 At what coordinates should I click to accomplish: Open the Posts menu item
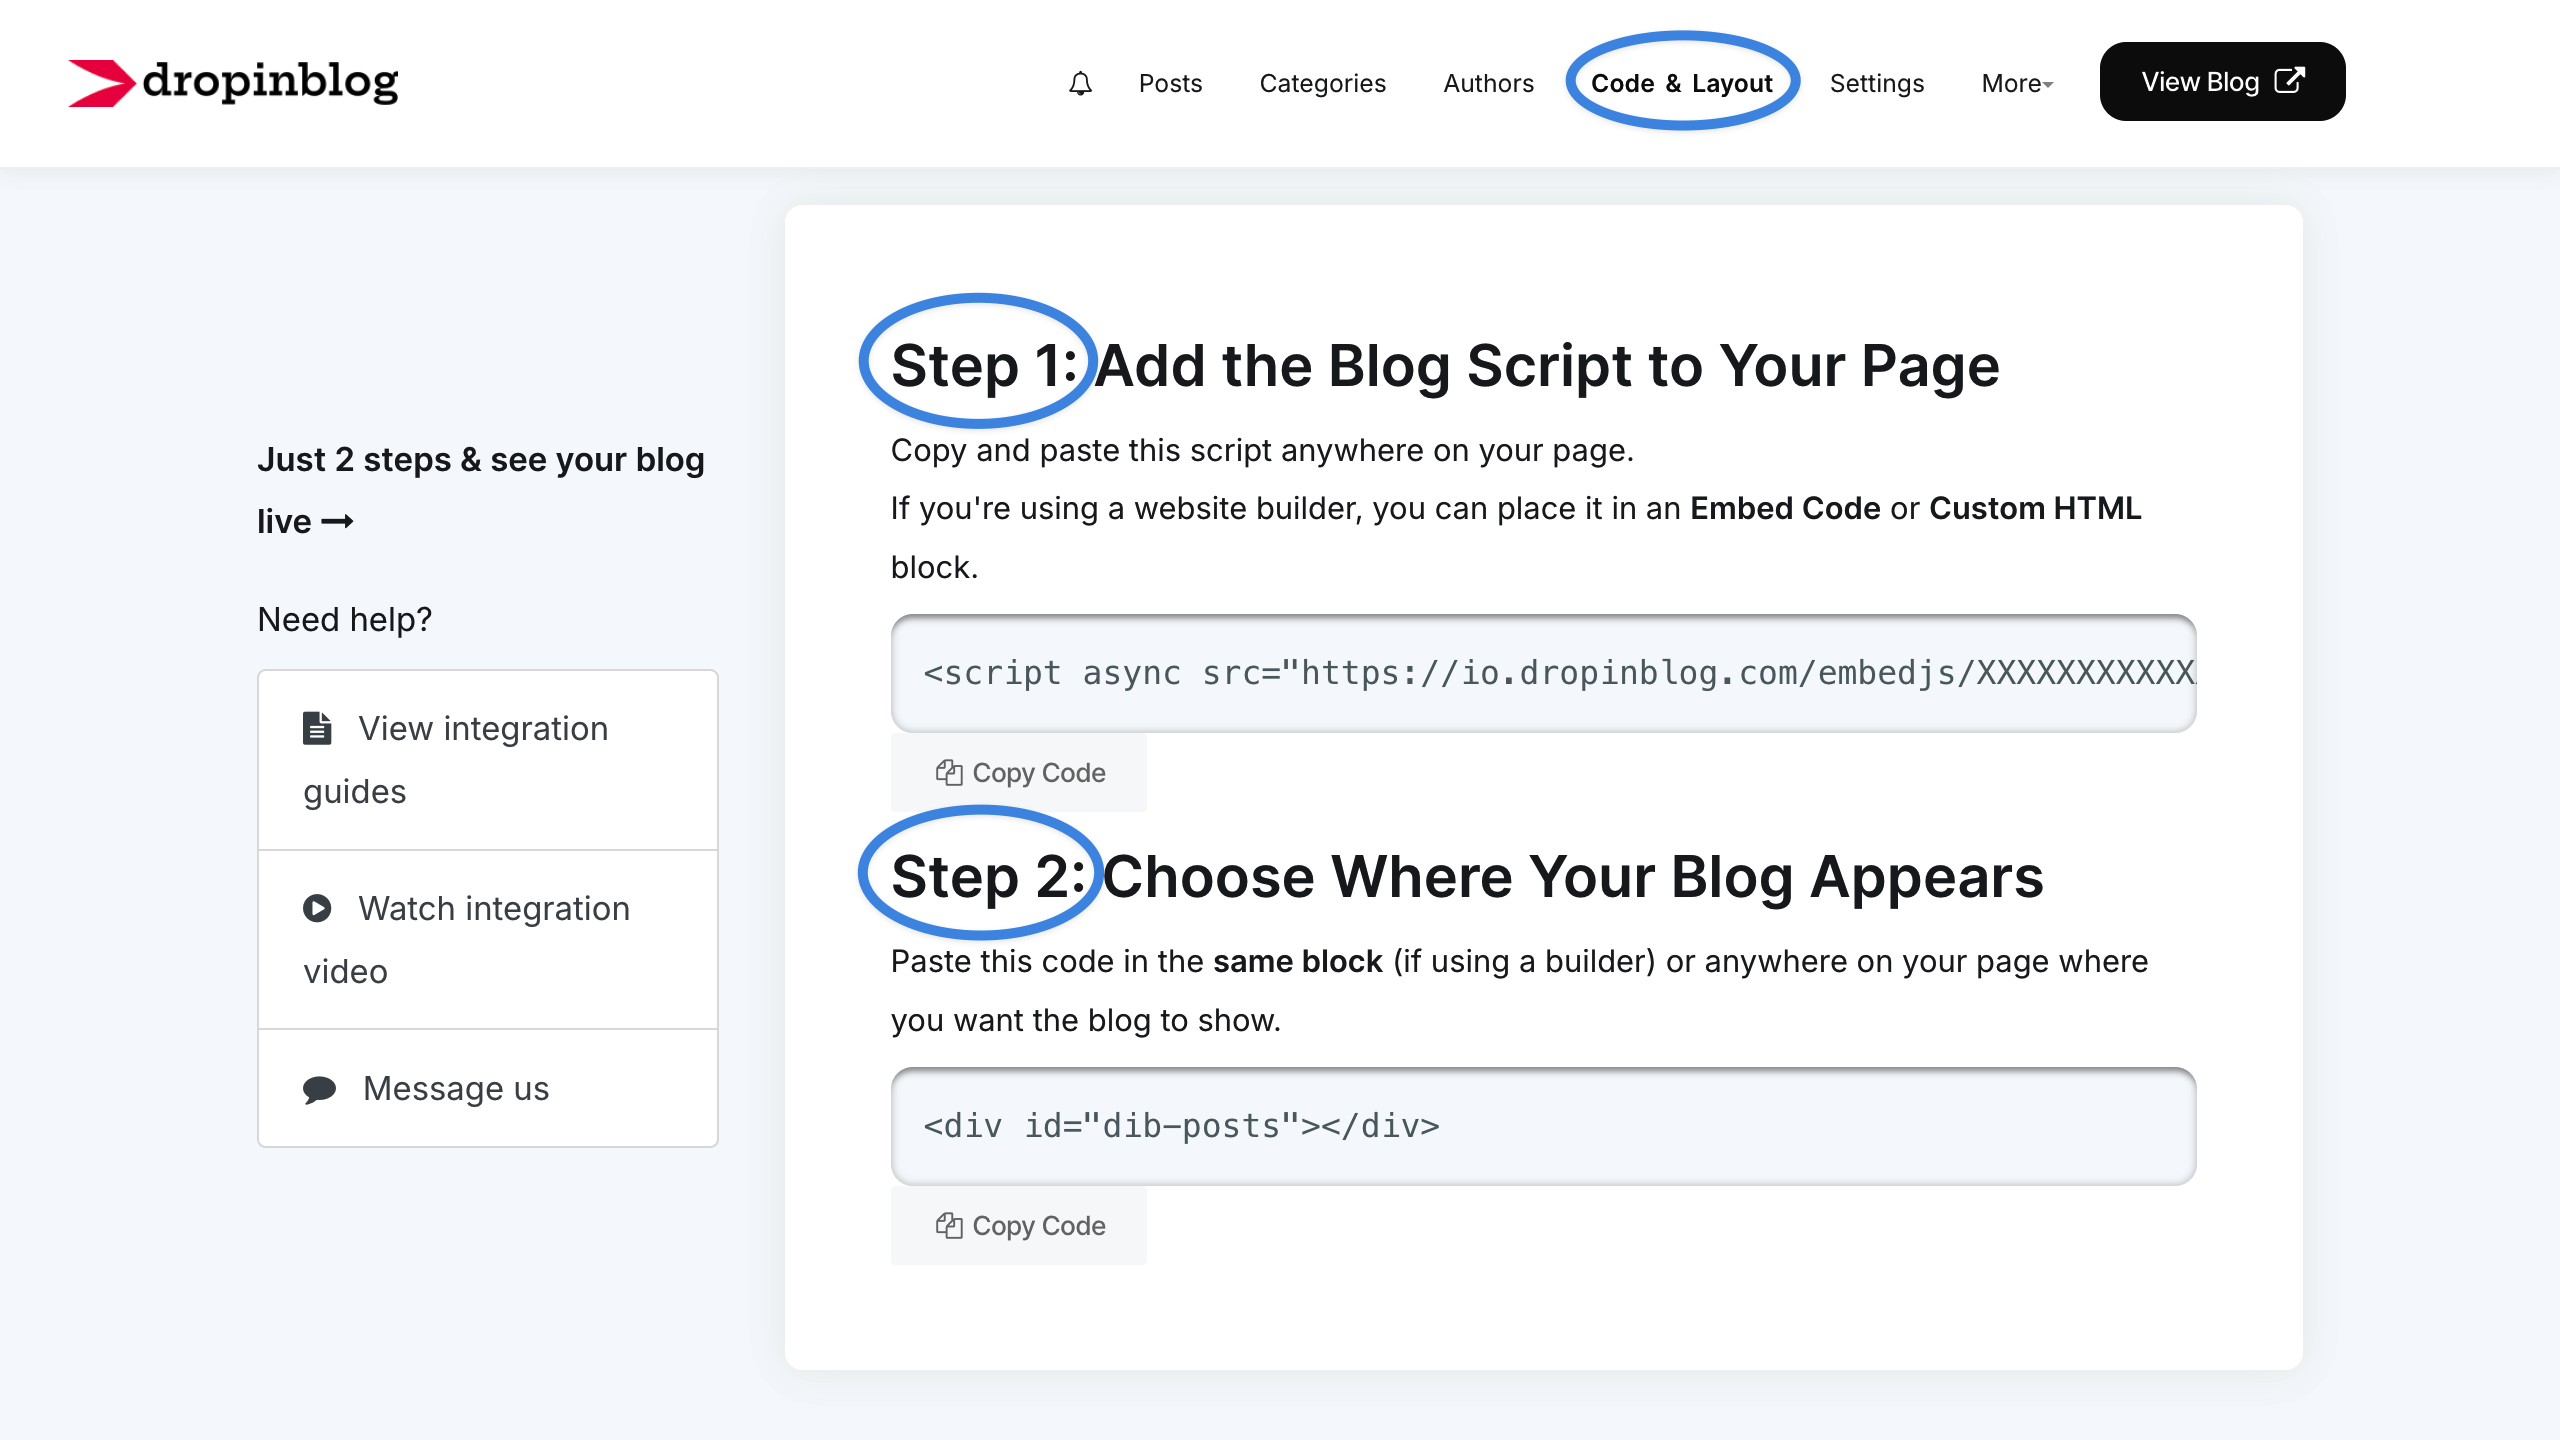[x=1170, y=83]
